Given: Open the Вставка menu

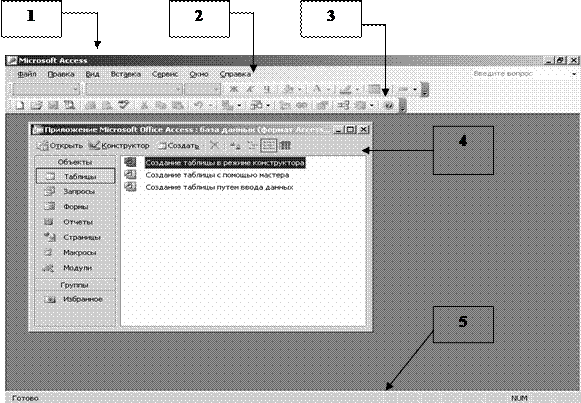Looking at the screenshot, I should pyautogui.click(x=126, y=74).
